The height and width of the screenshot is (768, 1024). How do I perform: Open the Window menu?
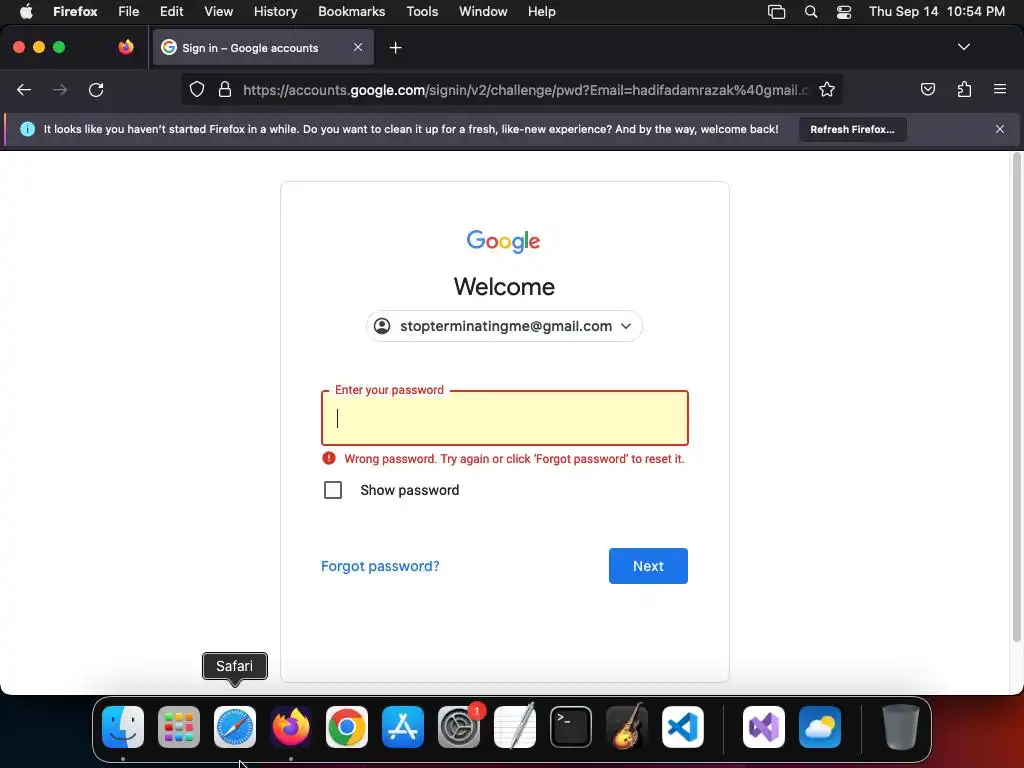483,11
